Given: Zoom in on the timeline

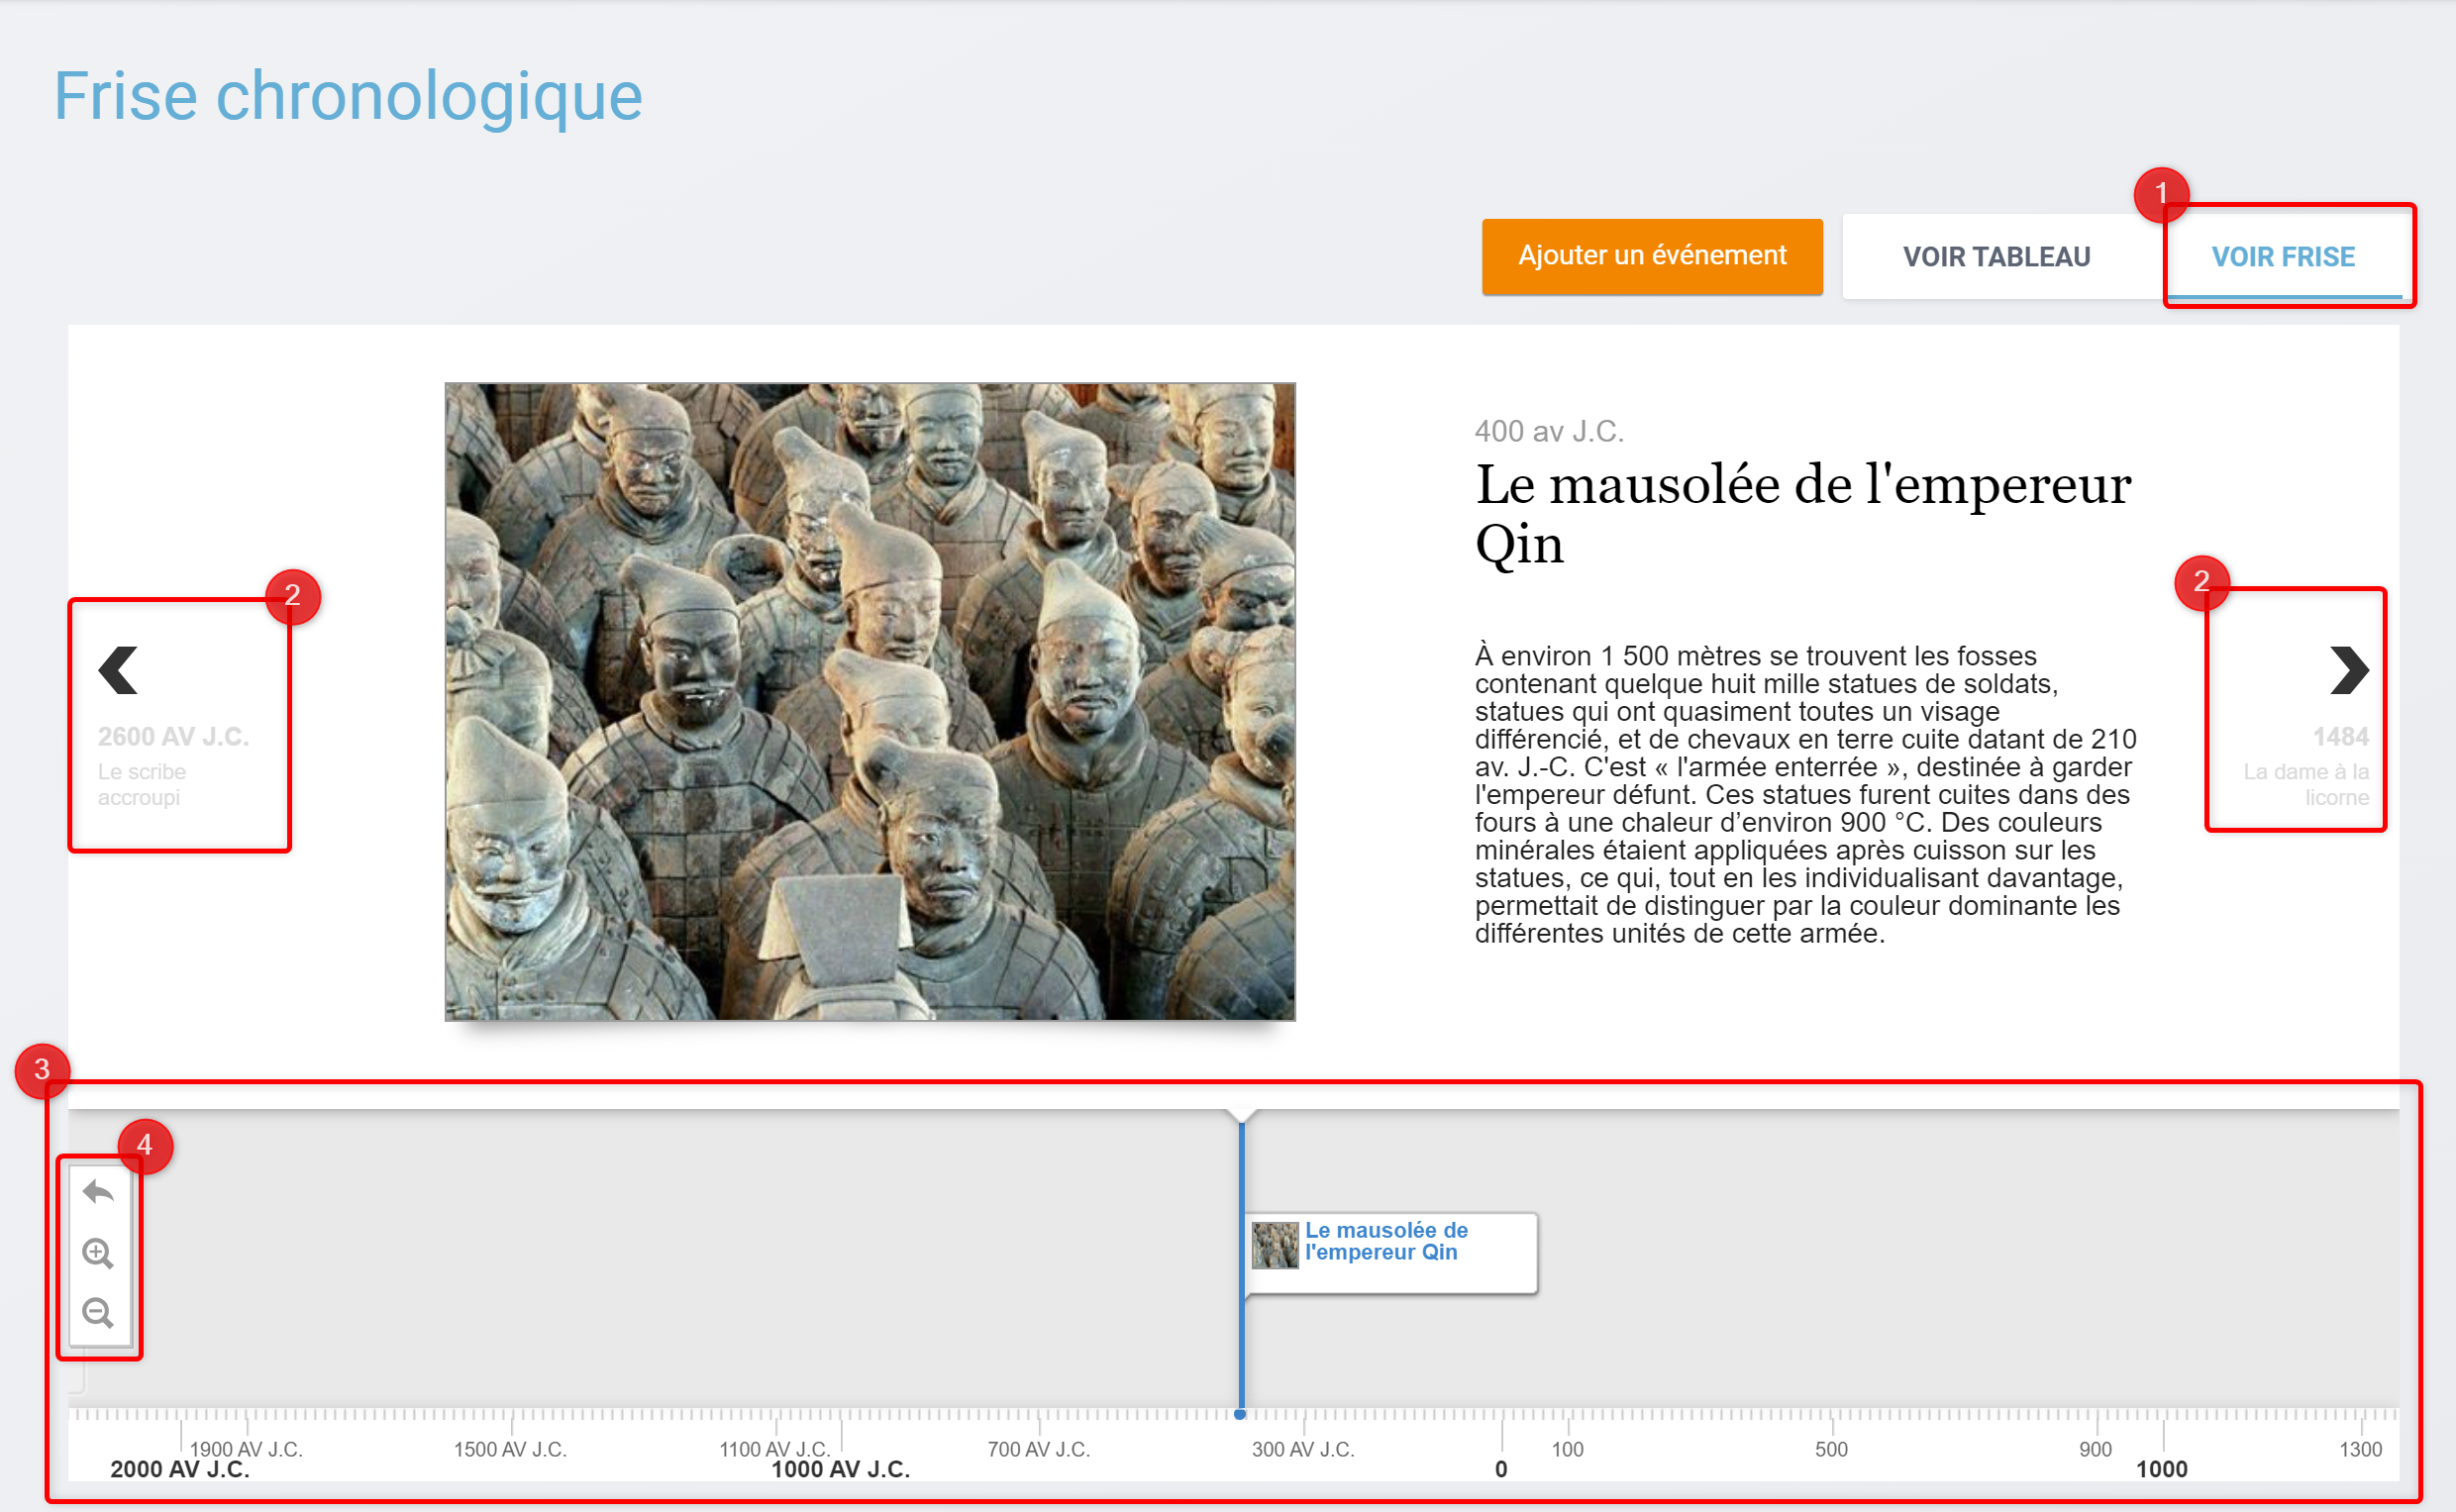Looking at the screenshot, I should [98, 1252].
